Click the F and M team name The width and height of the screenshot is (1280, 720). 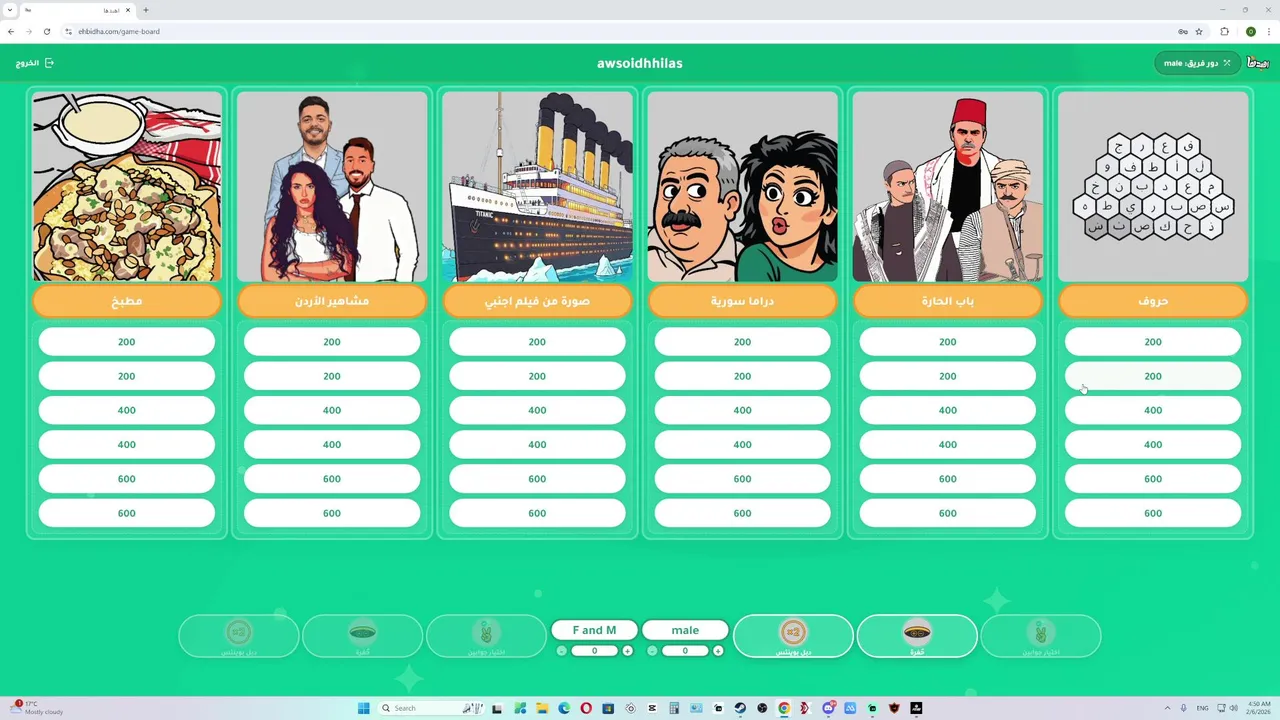[x=594, y=630]
